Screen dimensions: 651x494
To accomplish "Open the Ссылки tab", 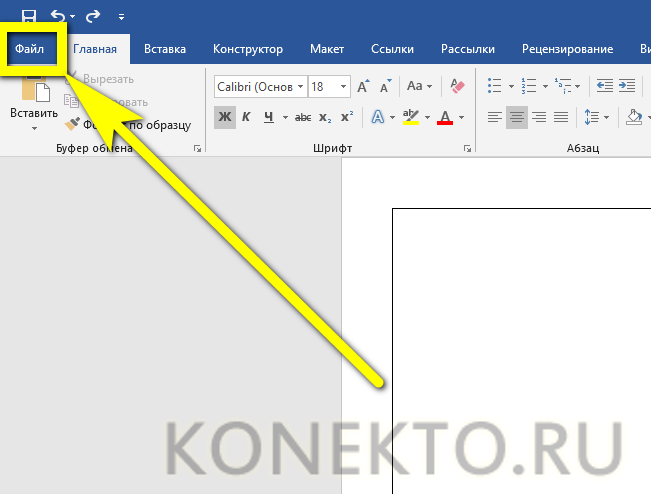I will click(392, 49).
